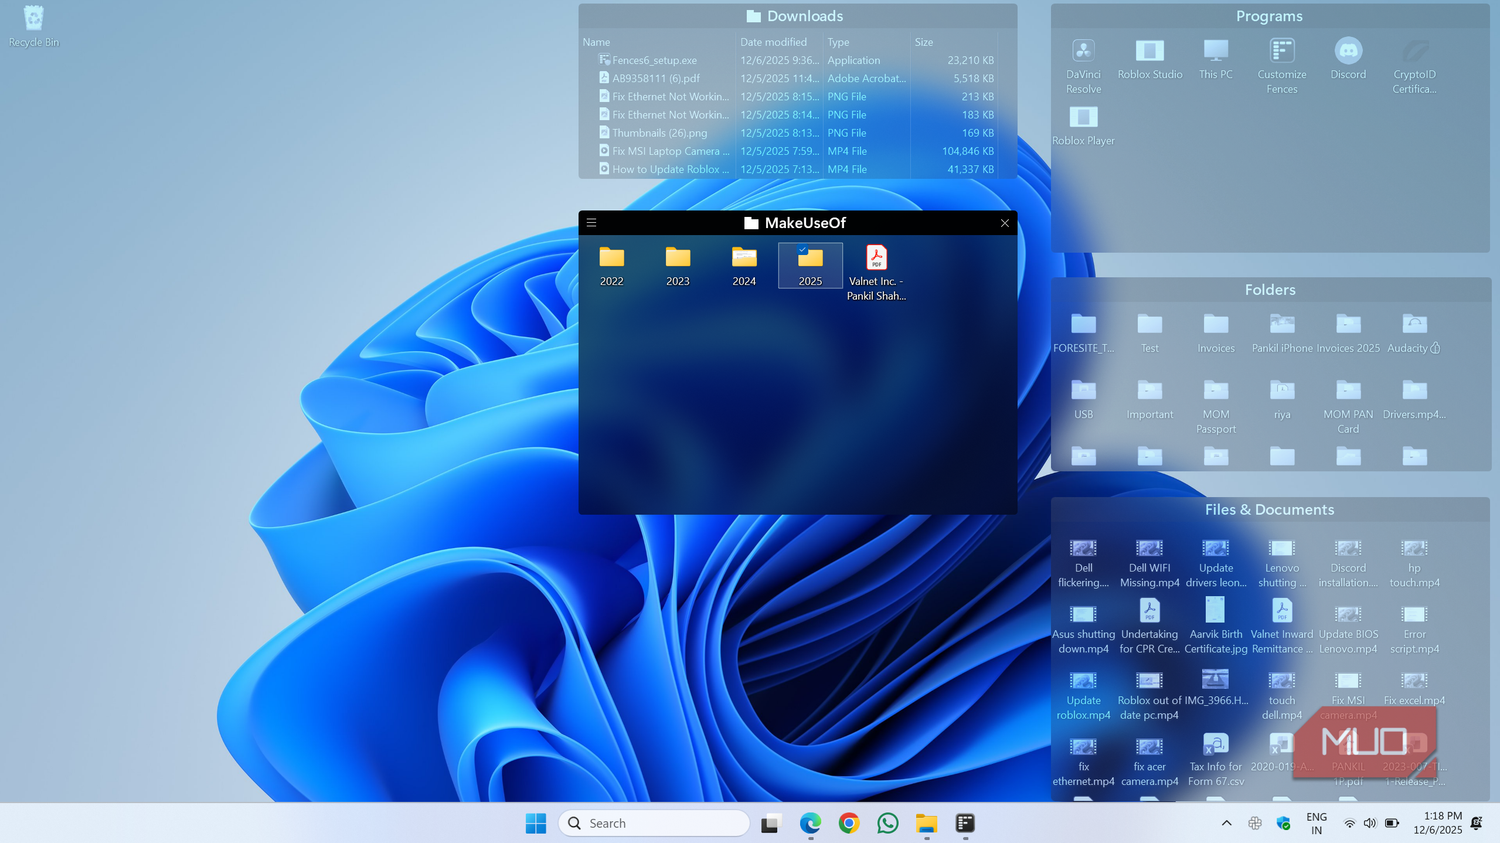The width and height of the screenshot is (1500, 843).
Task: Click the Programs fence title
Action: pos(1269,16)
